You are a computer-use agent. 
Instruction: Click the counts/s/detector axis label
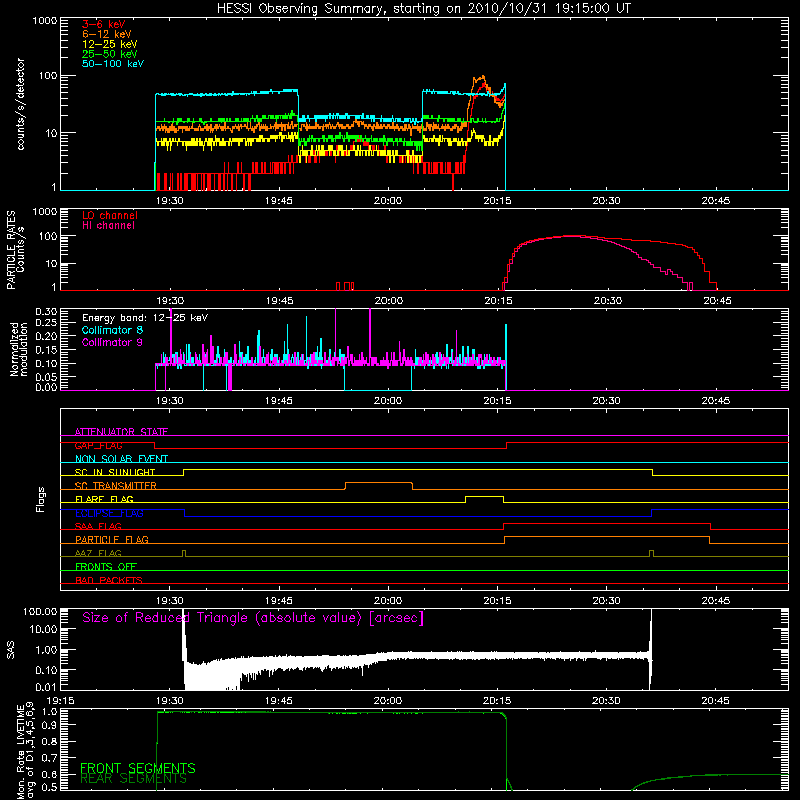point(20,104)
